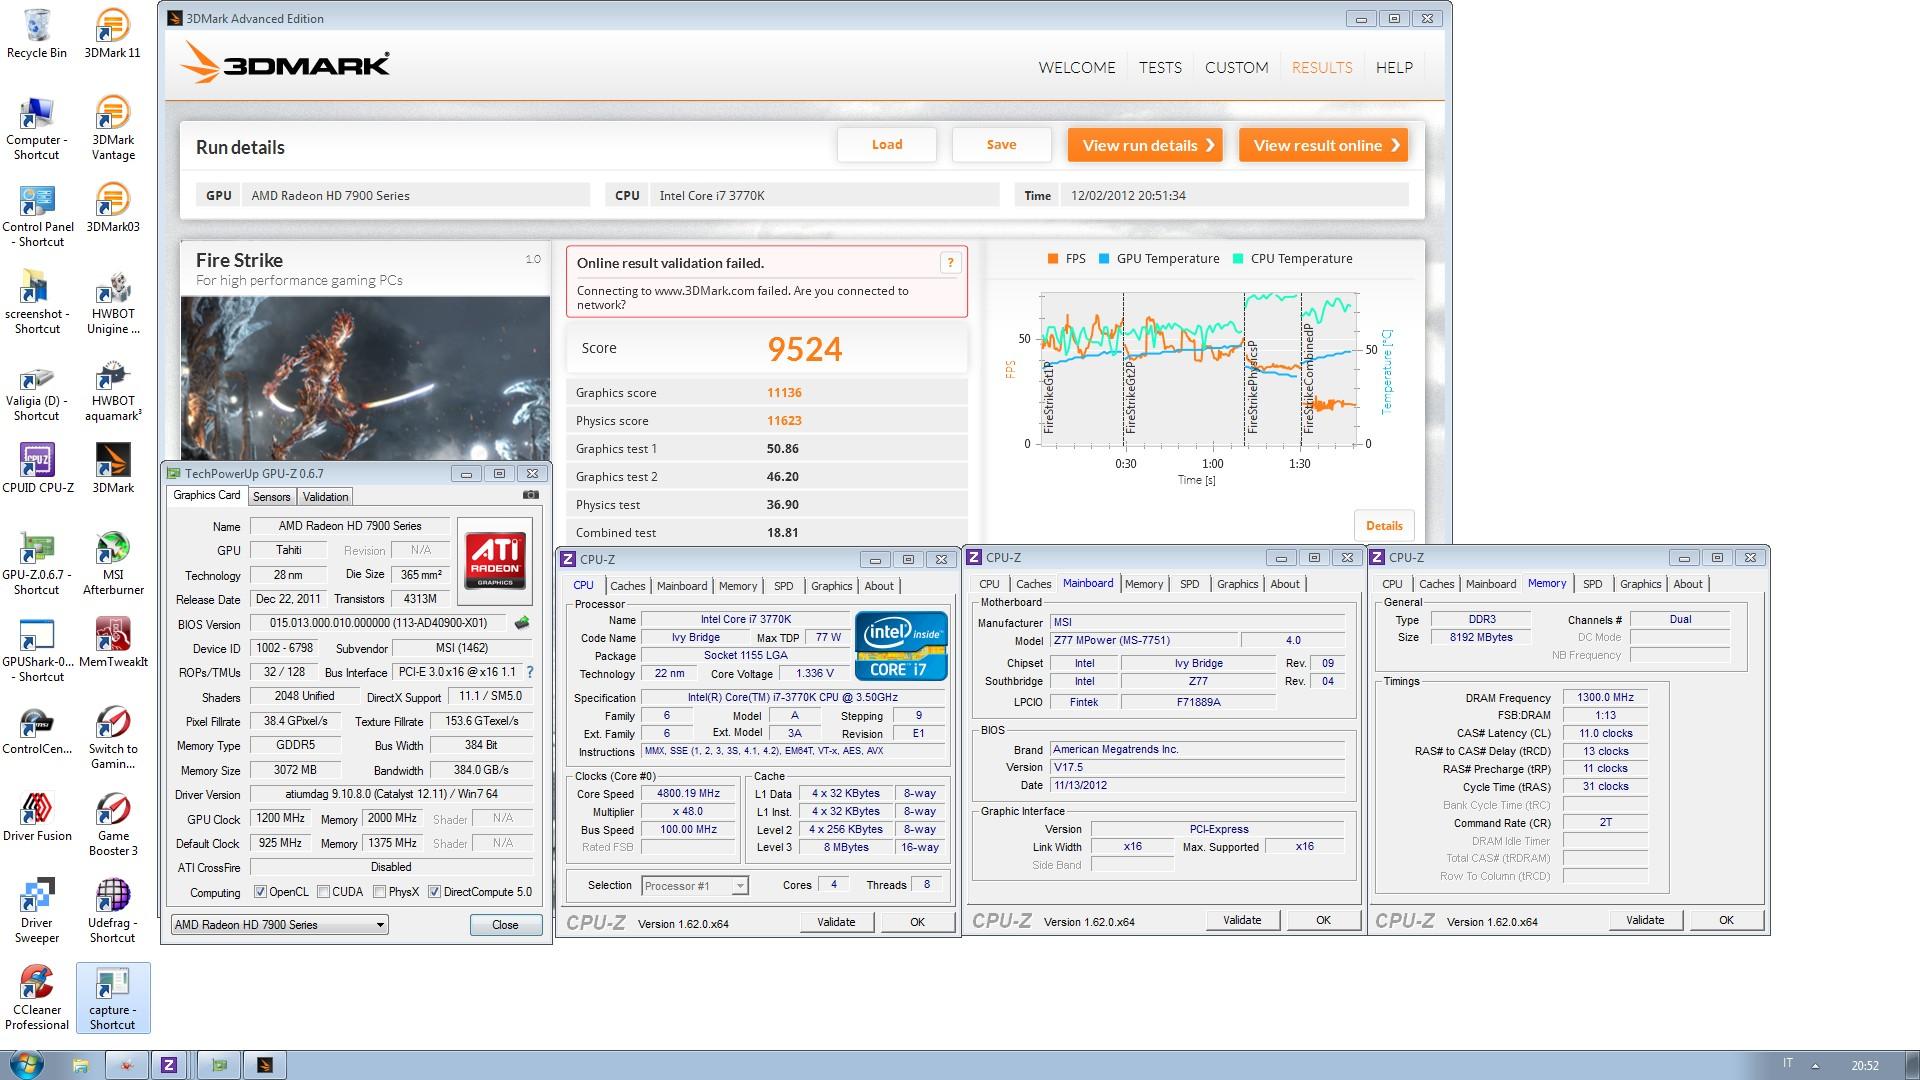
Task: Open the Windows Explorer taskbar icon
Action: (x=80, y=1065)
